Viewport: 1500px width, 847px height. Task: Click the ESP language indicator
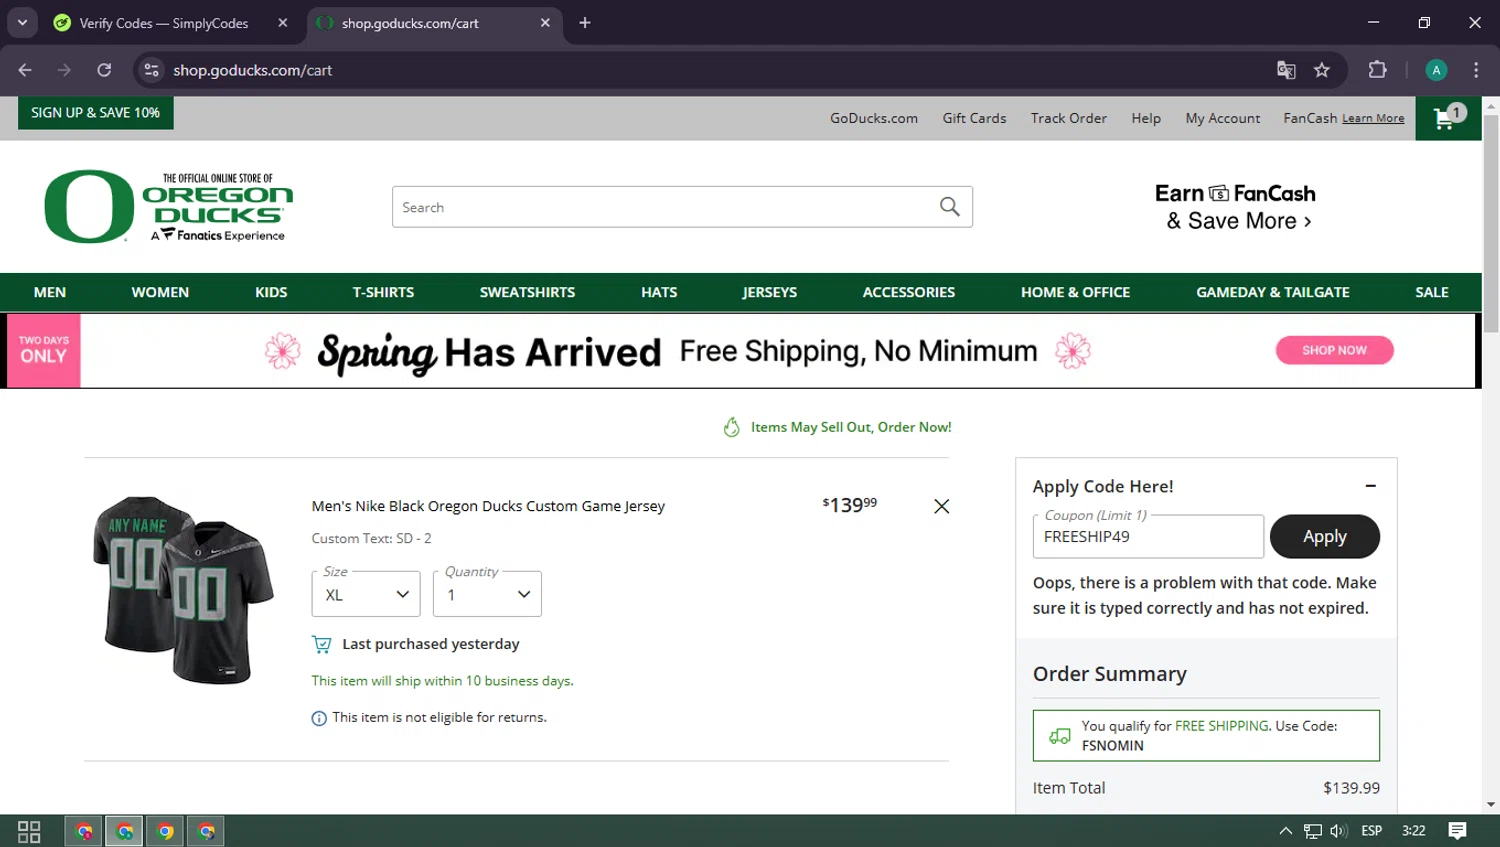click(x=1372, y=831)
